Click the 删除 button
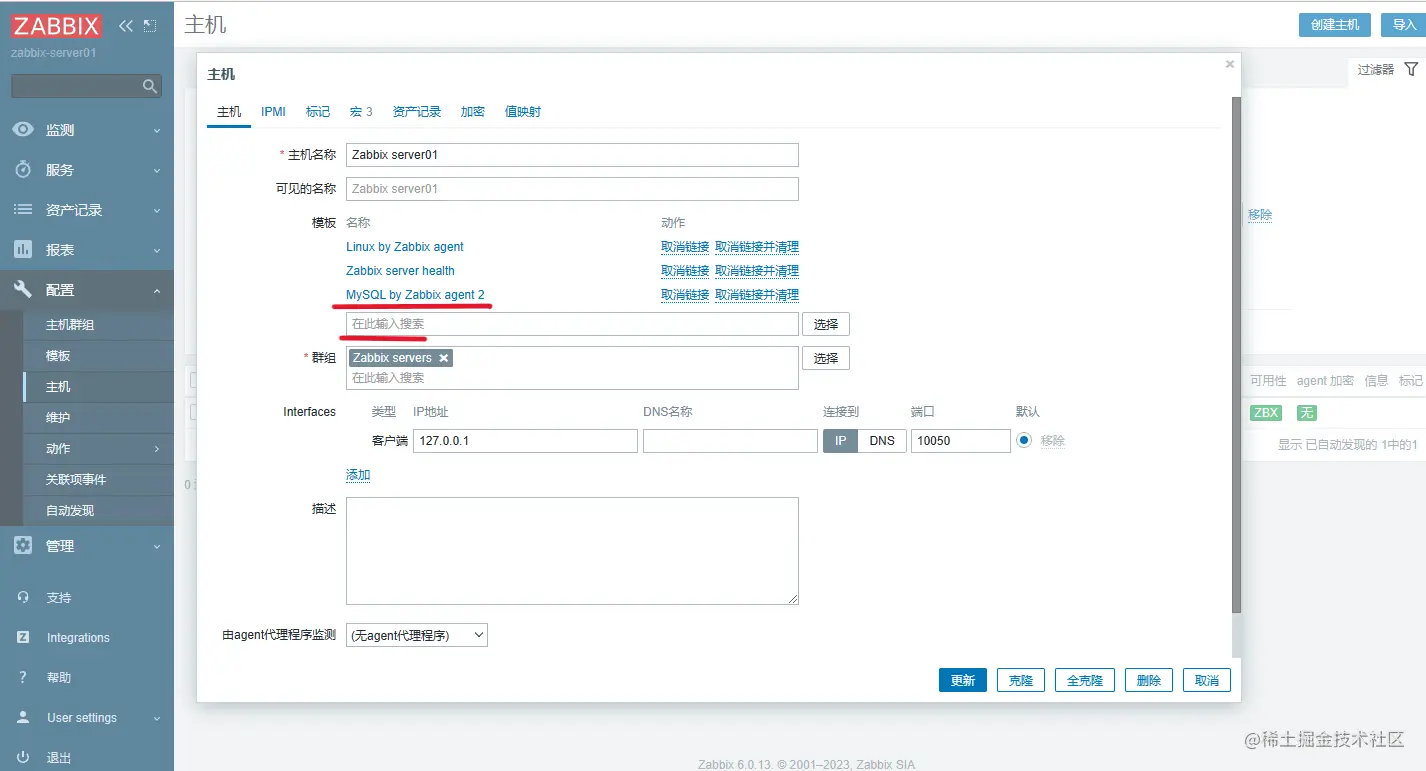 pos(1149,680)
